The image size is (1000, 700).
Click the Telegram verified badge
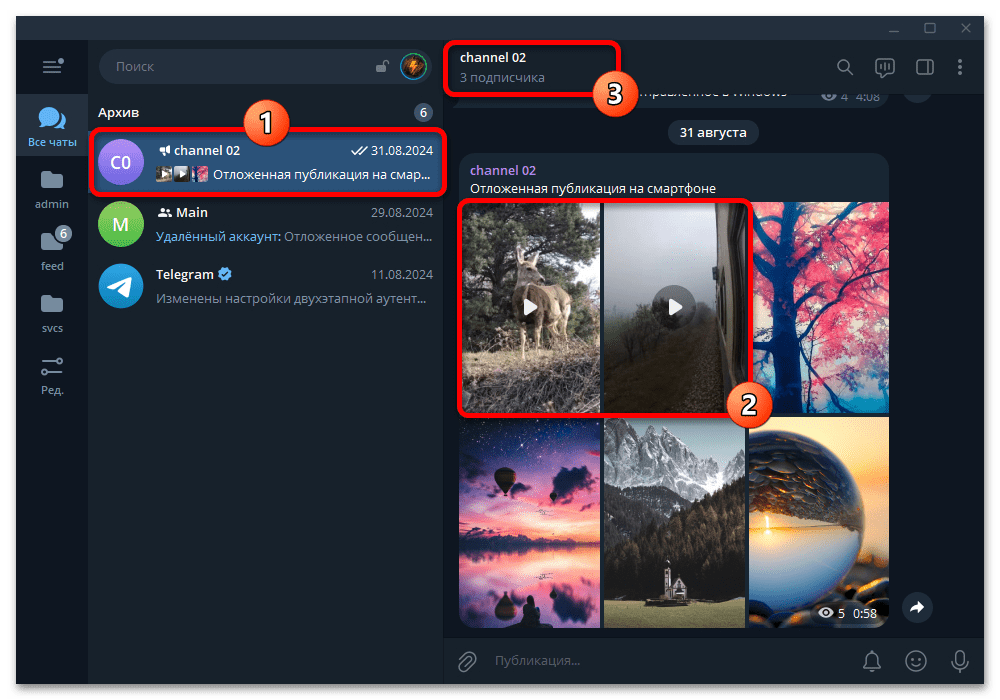[x=225, y=274]
